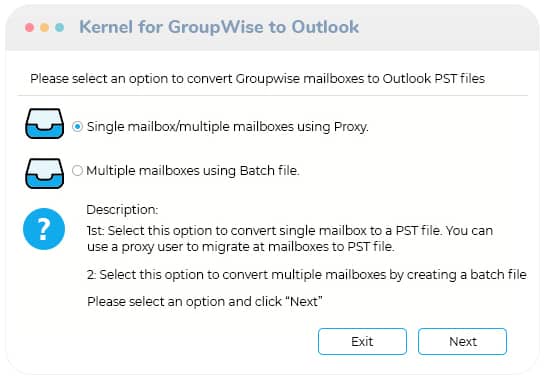Click the inbox icon beside the Batch file option
This screenshot has width=545, height=380.
click(44, 173)
